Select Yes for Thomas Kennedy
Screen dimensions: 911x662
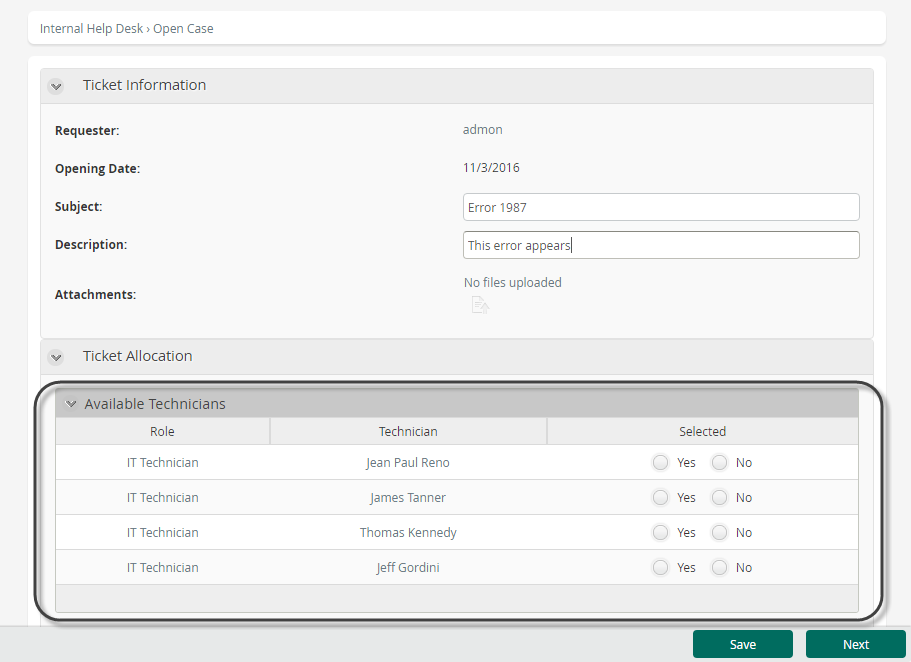coord(661,532)
